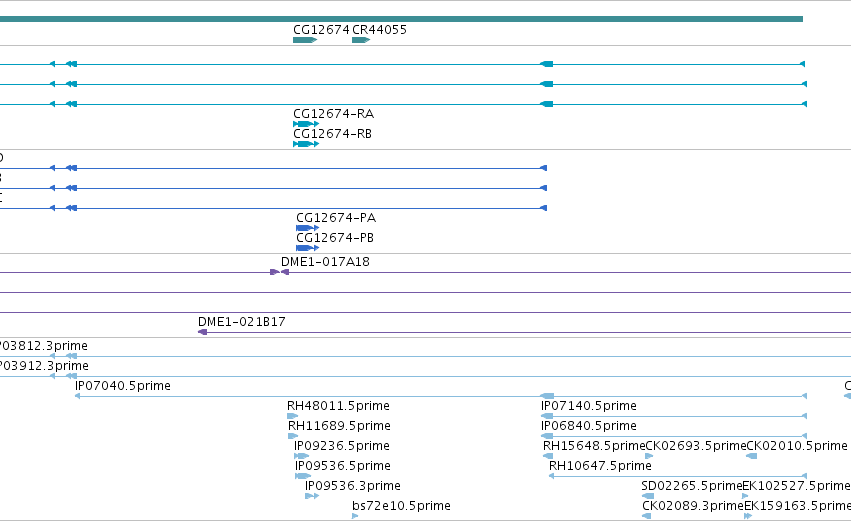The image size is (851, 521).
Task: Click the bs72e10.5prime EST glyph
Action: 355,516
